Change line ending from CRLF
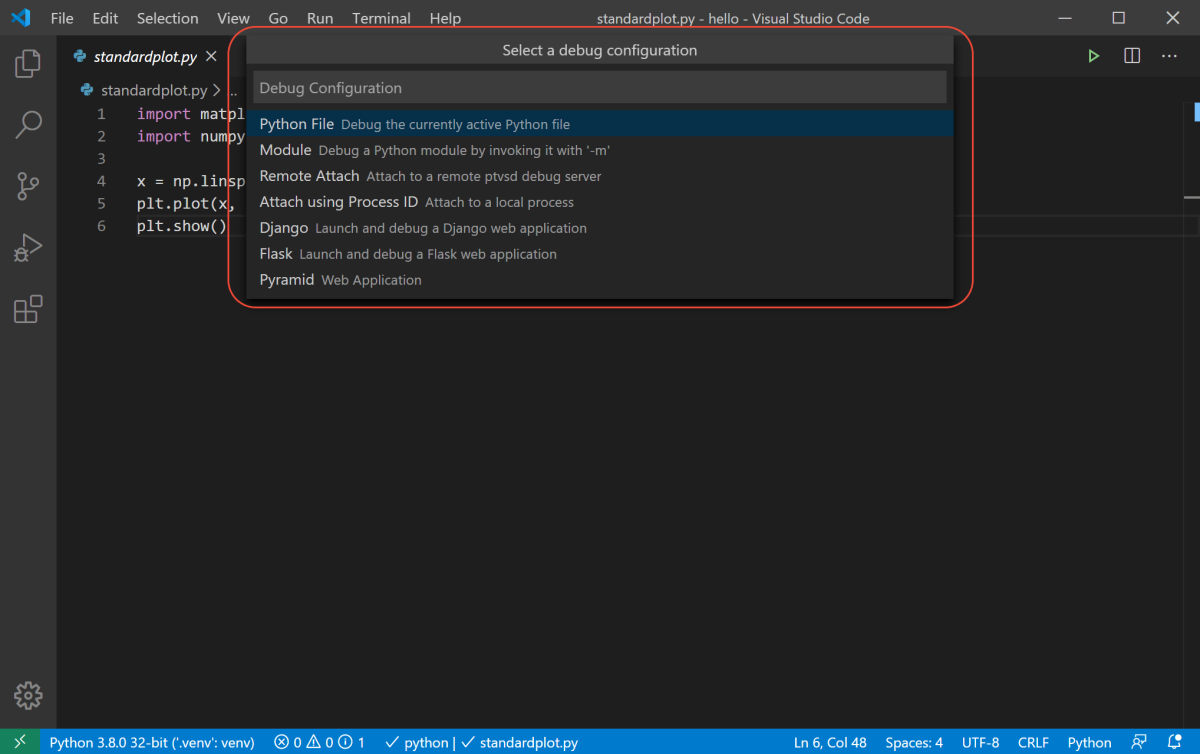Viewport: 1200px width, 754px height. tap(1033, 742)
